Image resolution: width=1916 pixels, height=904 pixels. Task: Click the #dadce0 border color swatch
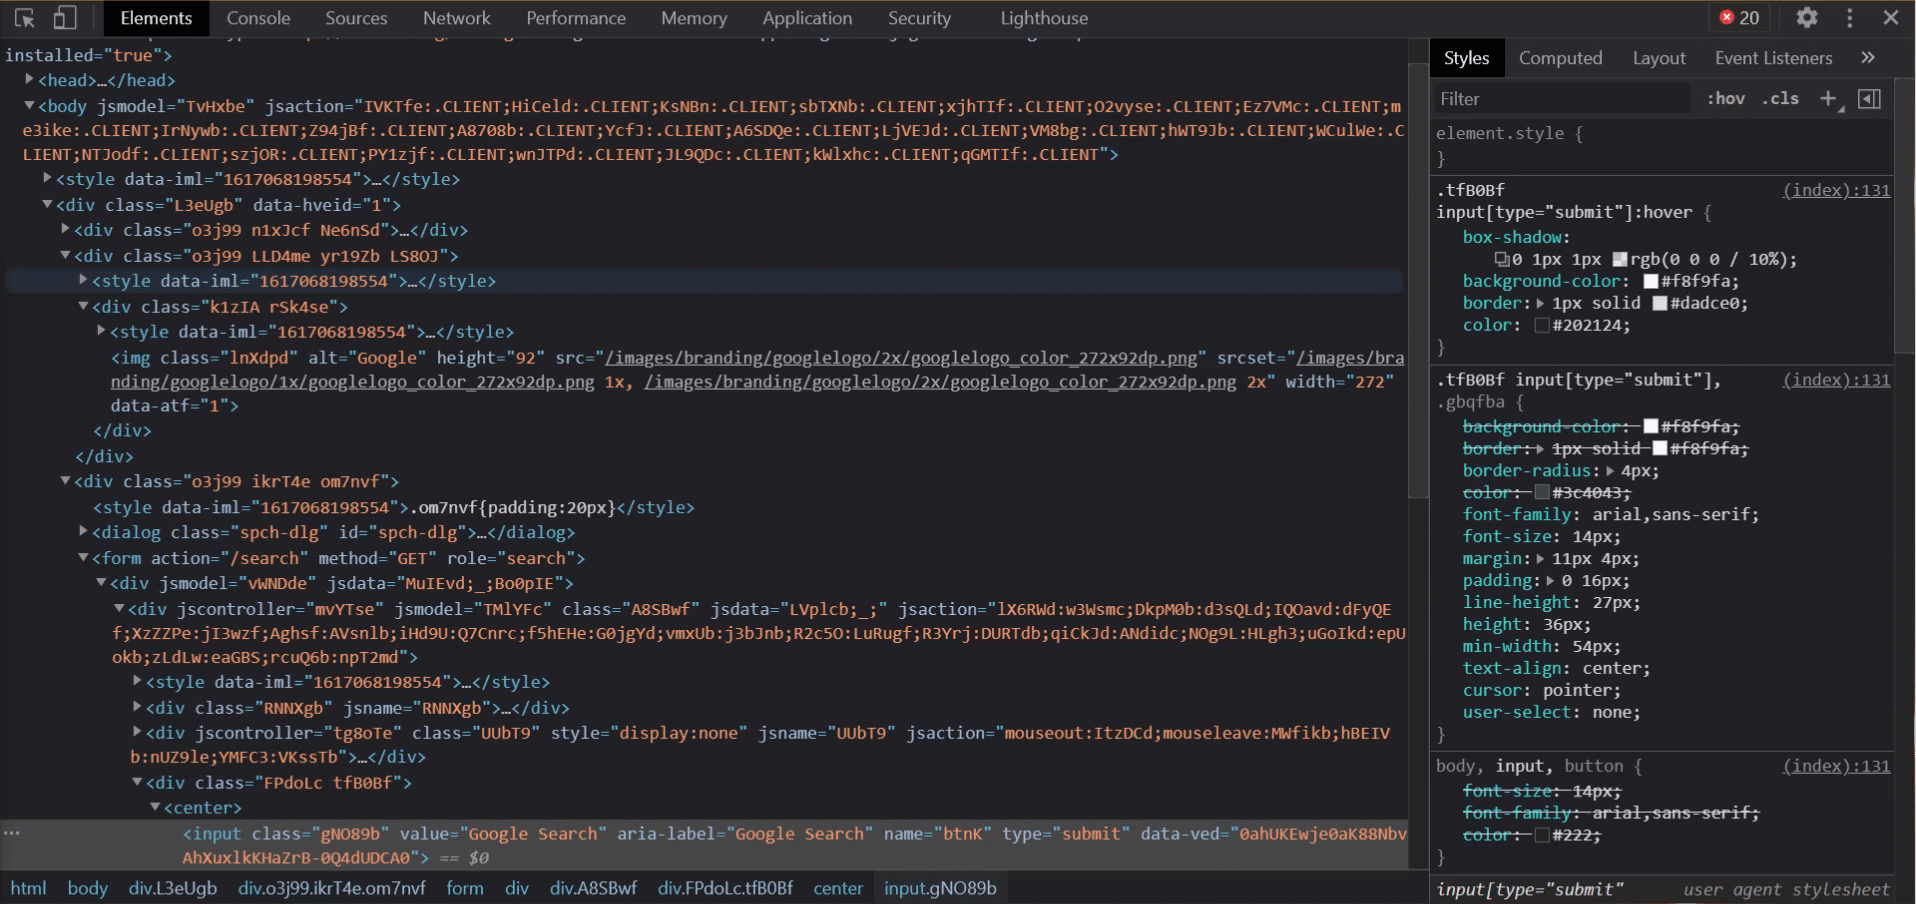coord(1660,303)
